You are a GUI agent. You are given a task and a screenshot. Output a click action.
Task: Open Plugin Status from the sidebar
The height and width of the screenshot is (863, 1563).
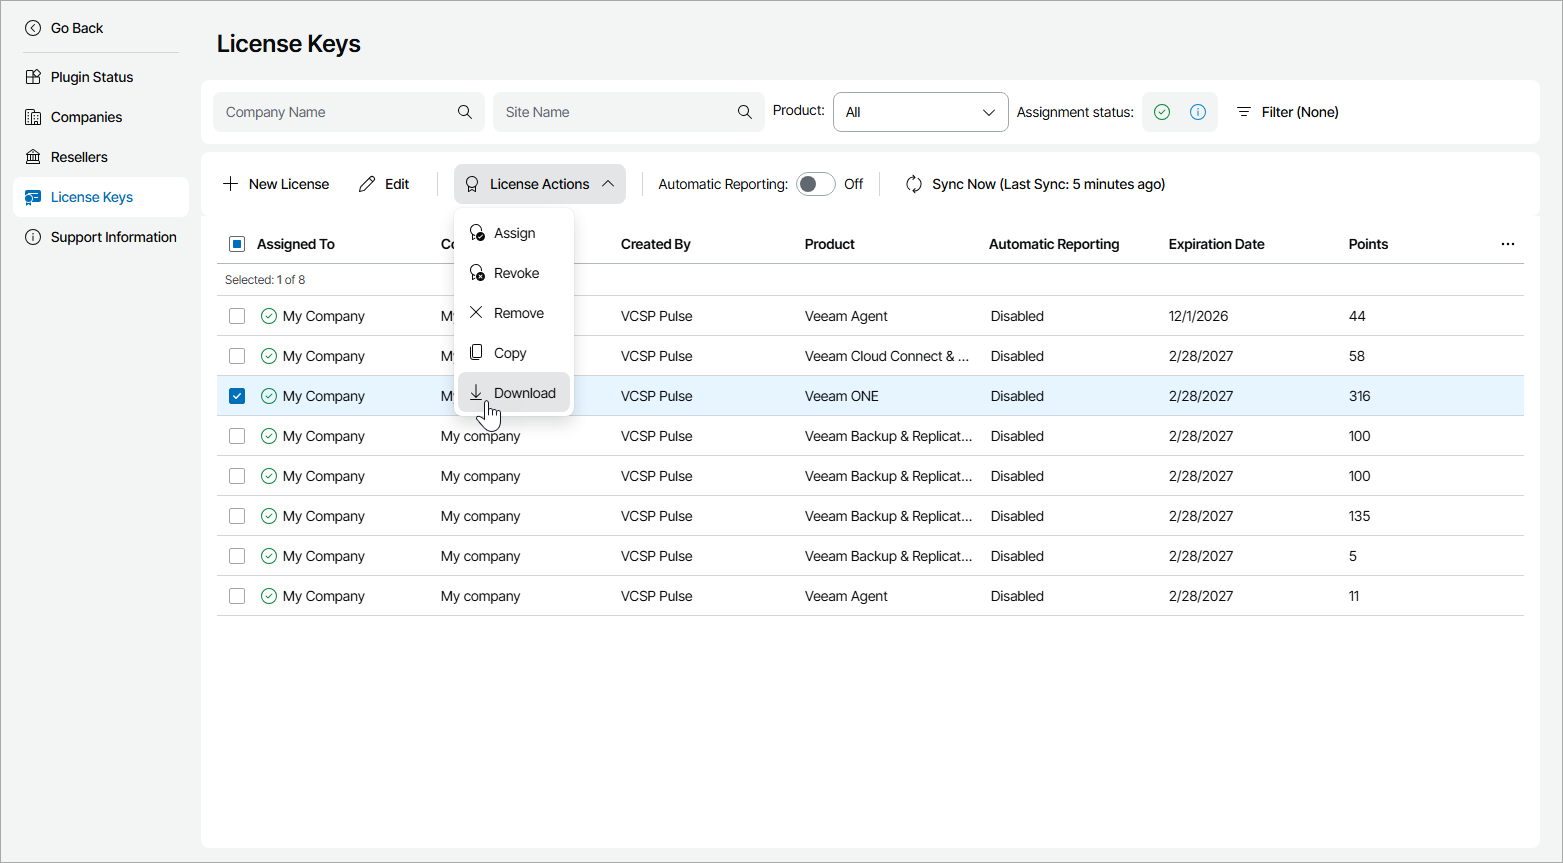coord(91,77)
